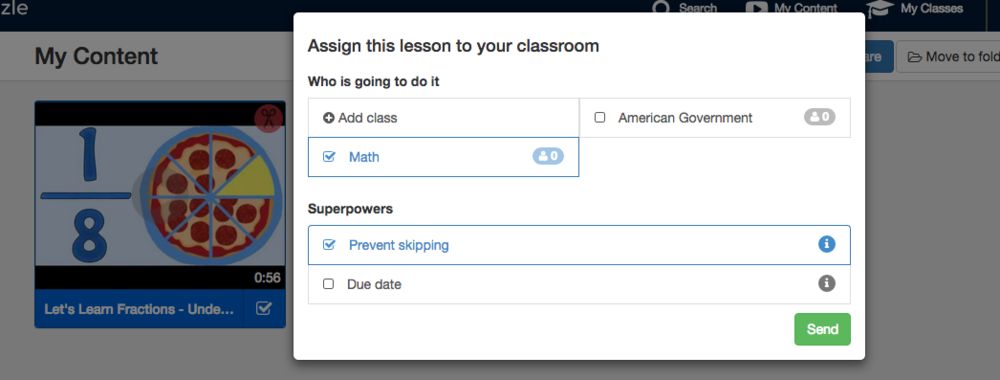Uncheck the Math class checkbox
The width and height of the screenshot is (1000, 380).
[329, 156]
